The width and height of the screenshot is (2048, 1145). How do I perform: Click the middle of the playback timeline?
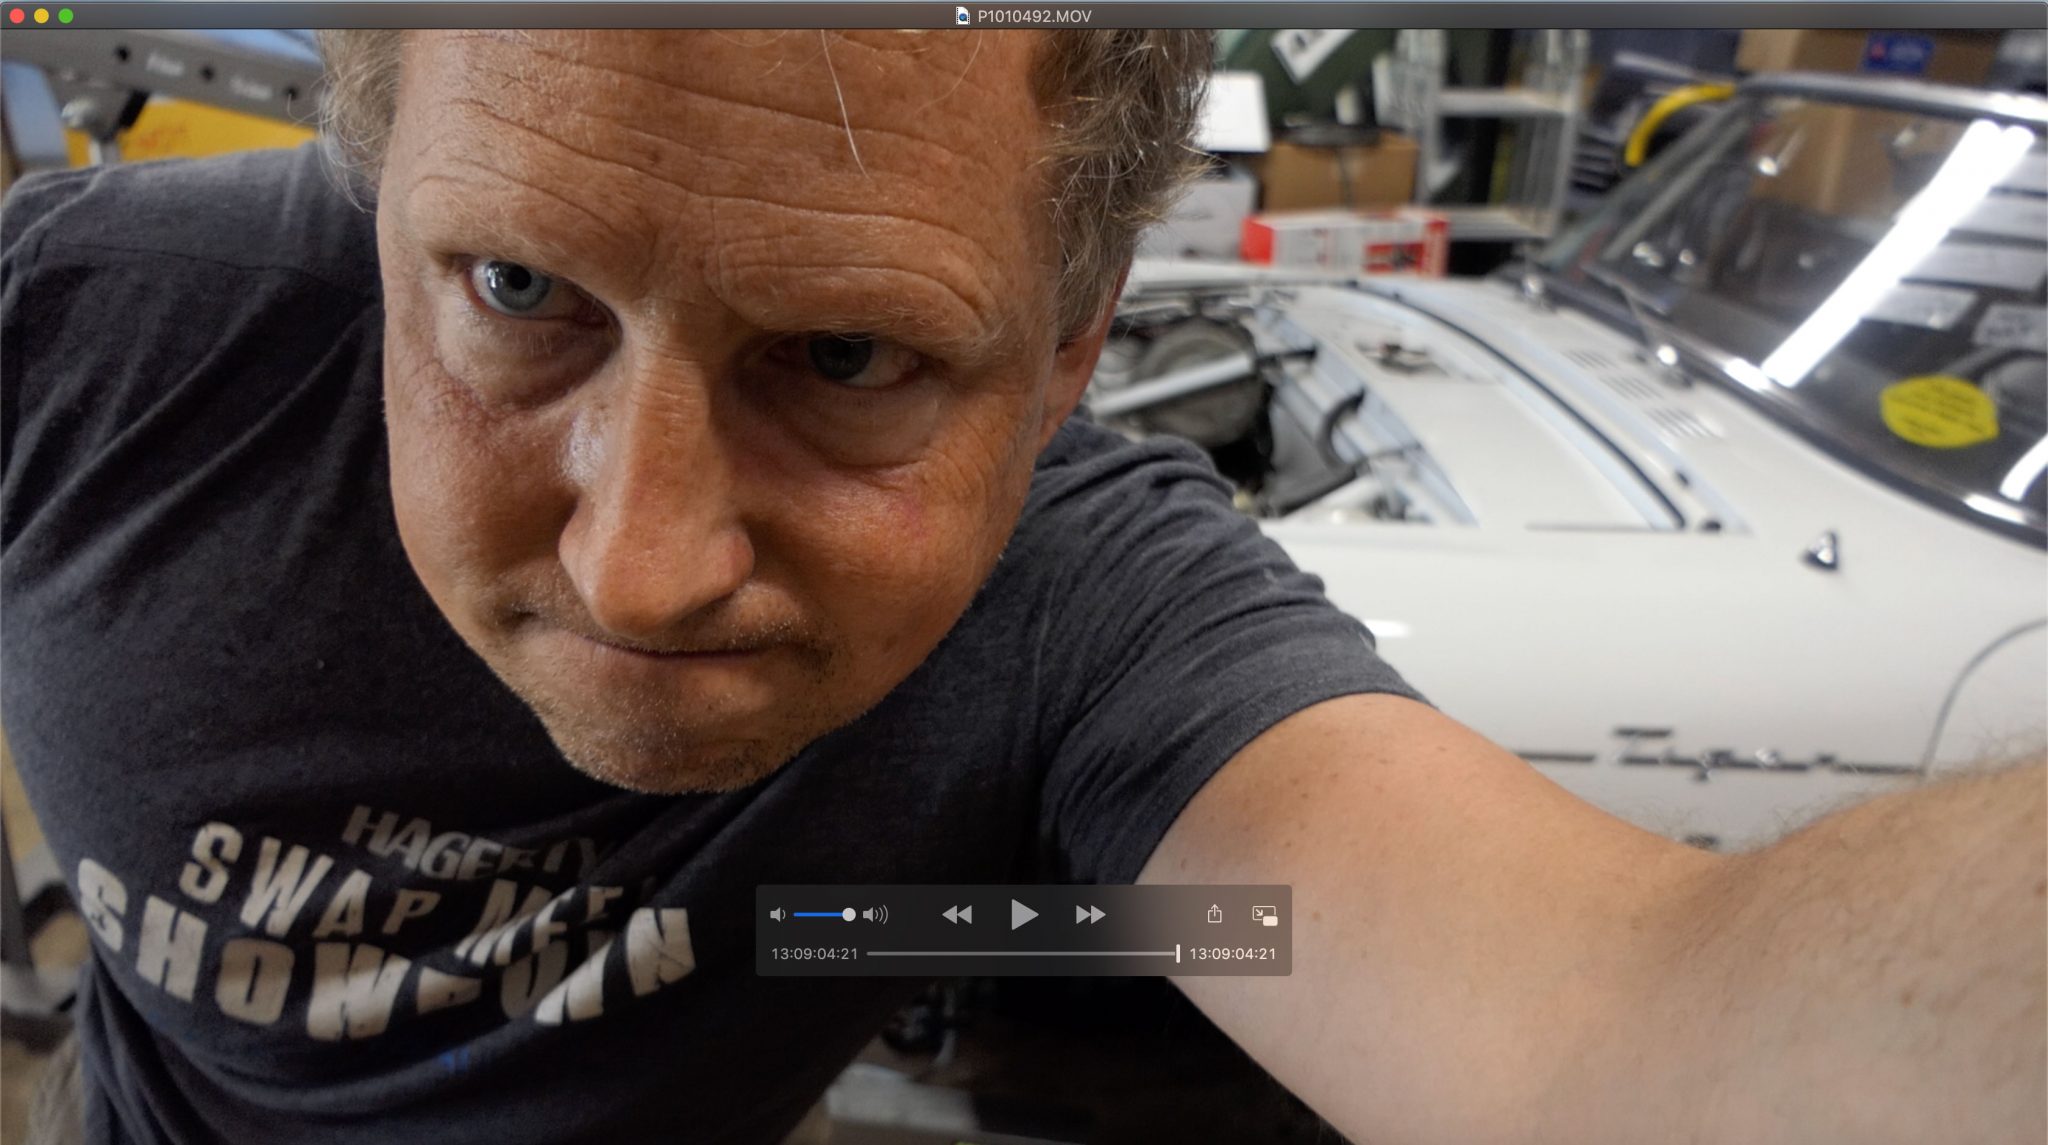click(x=1022, y=953)
